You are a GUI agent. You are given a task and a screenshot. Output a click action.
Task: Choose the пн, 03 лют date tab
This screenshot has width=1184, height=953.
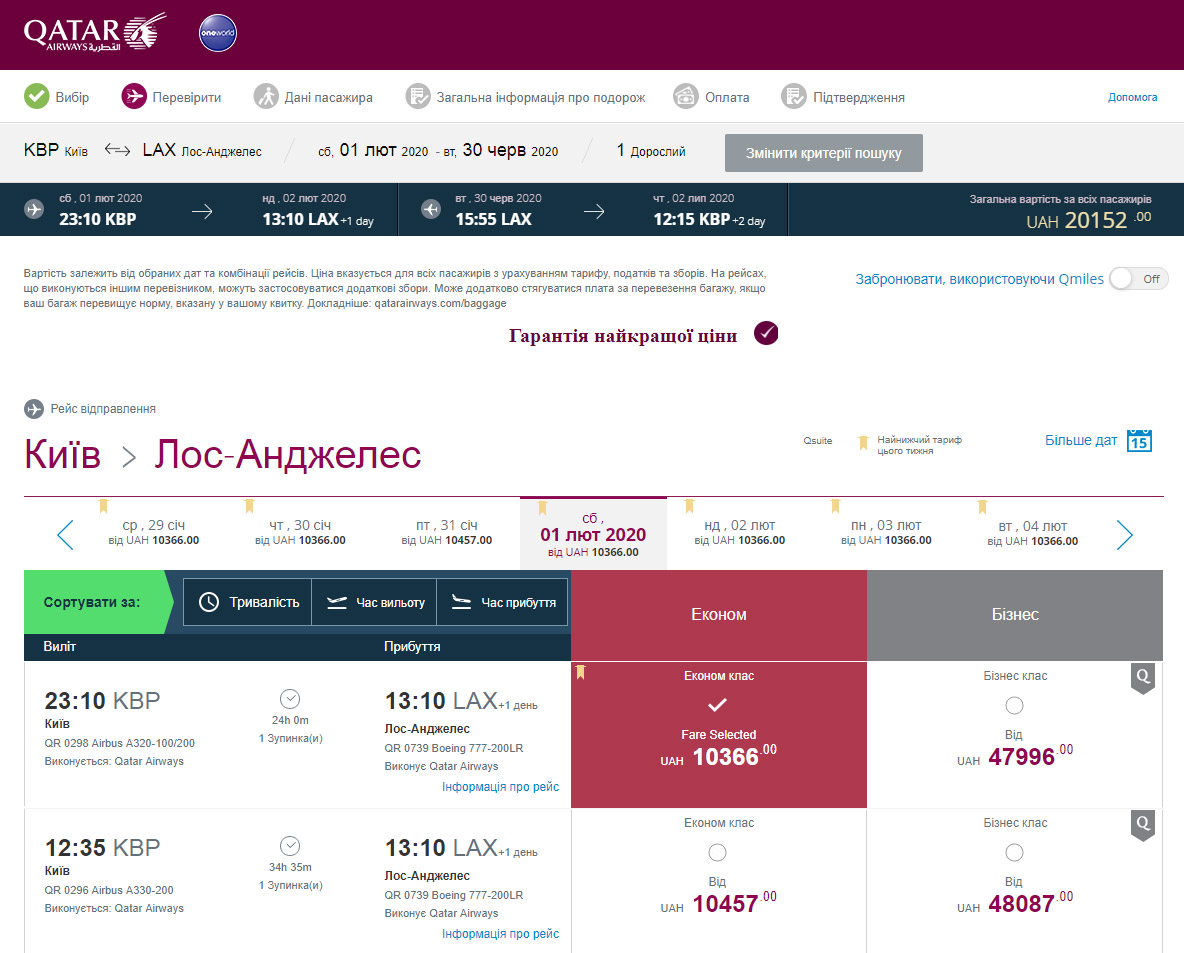tap(886, 532)
